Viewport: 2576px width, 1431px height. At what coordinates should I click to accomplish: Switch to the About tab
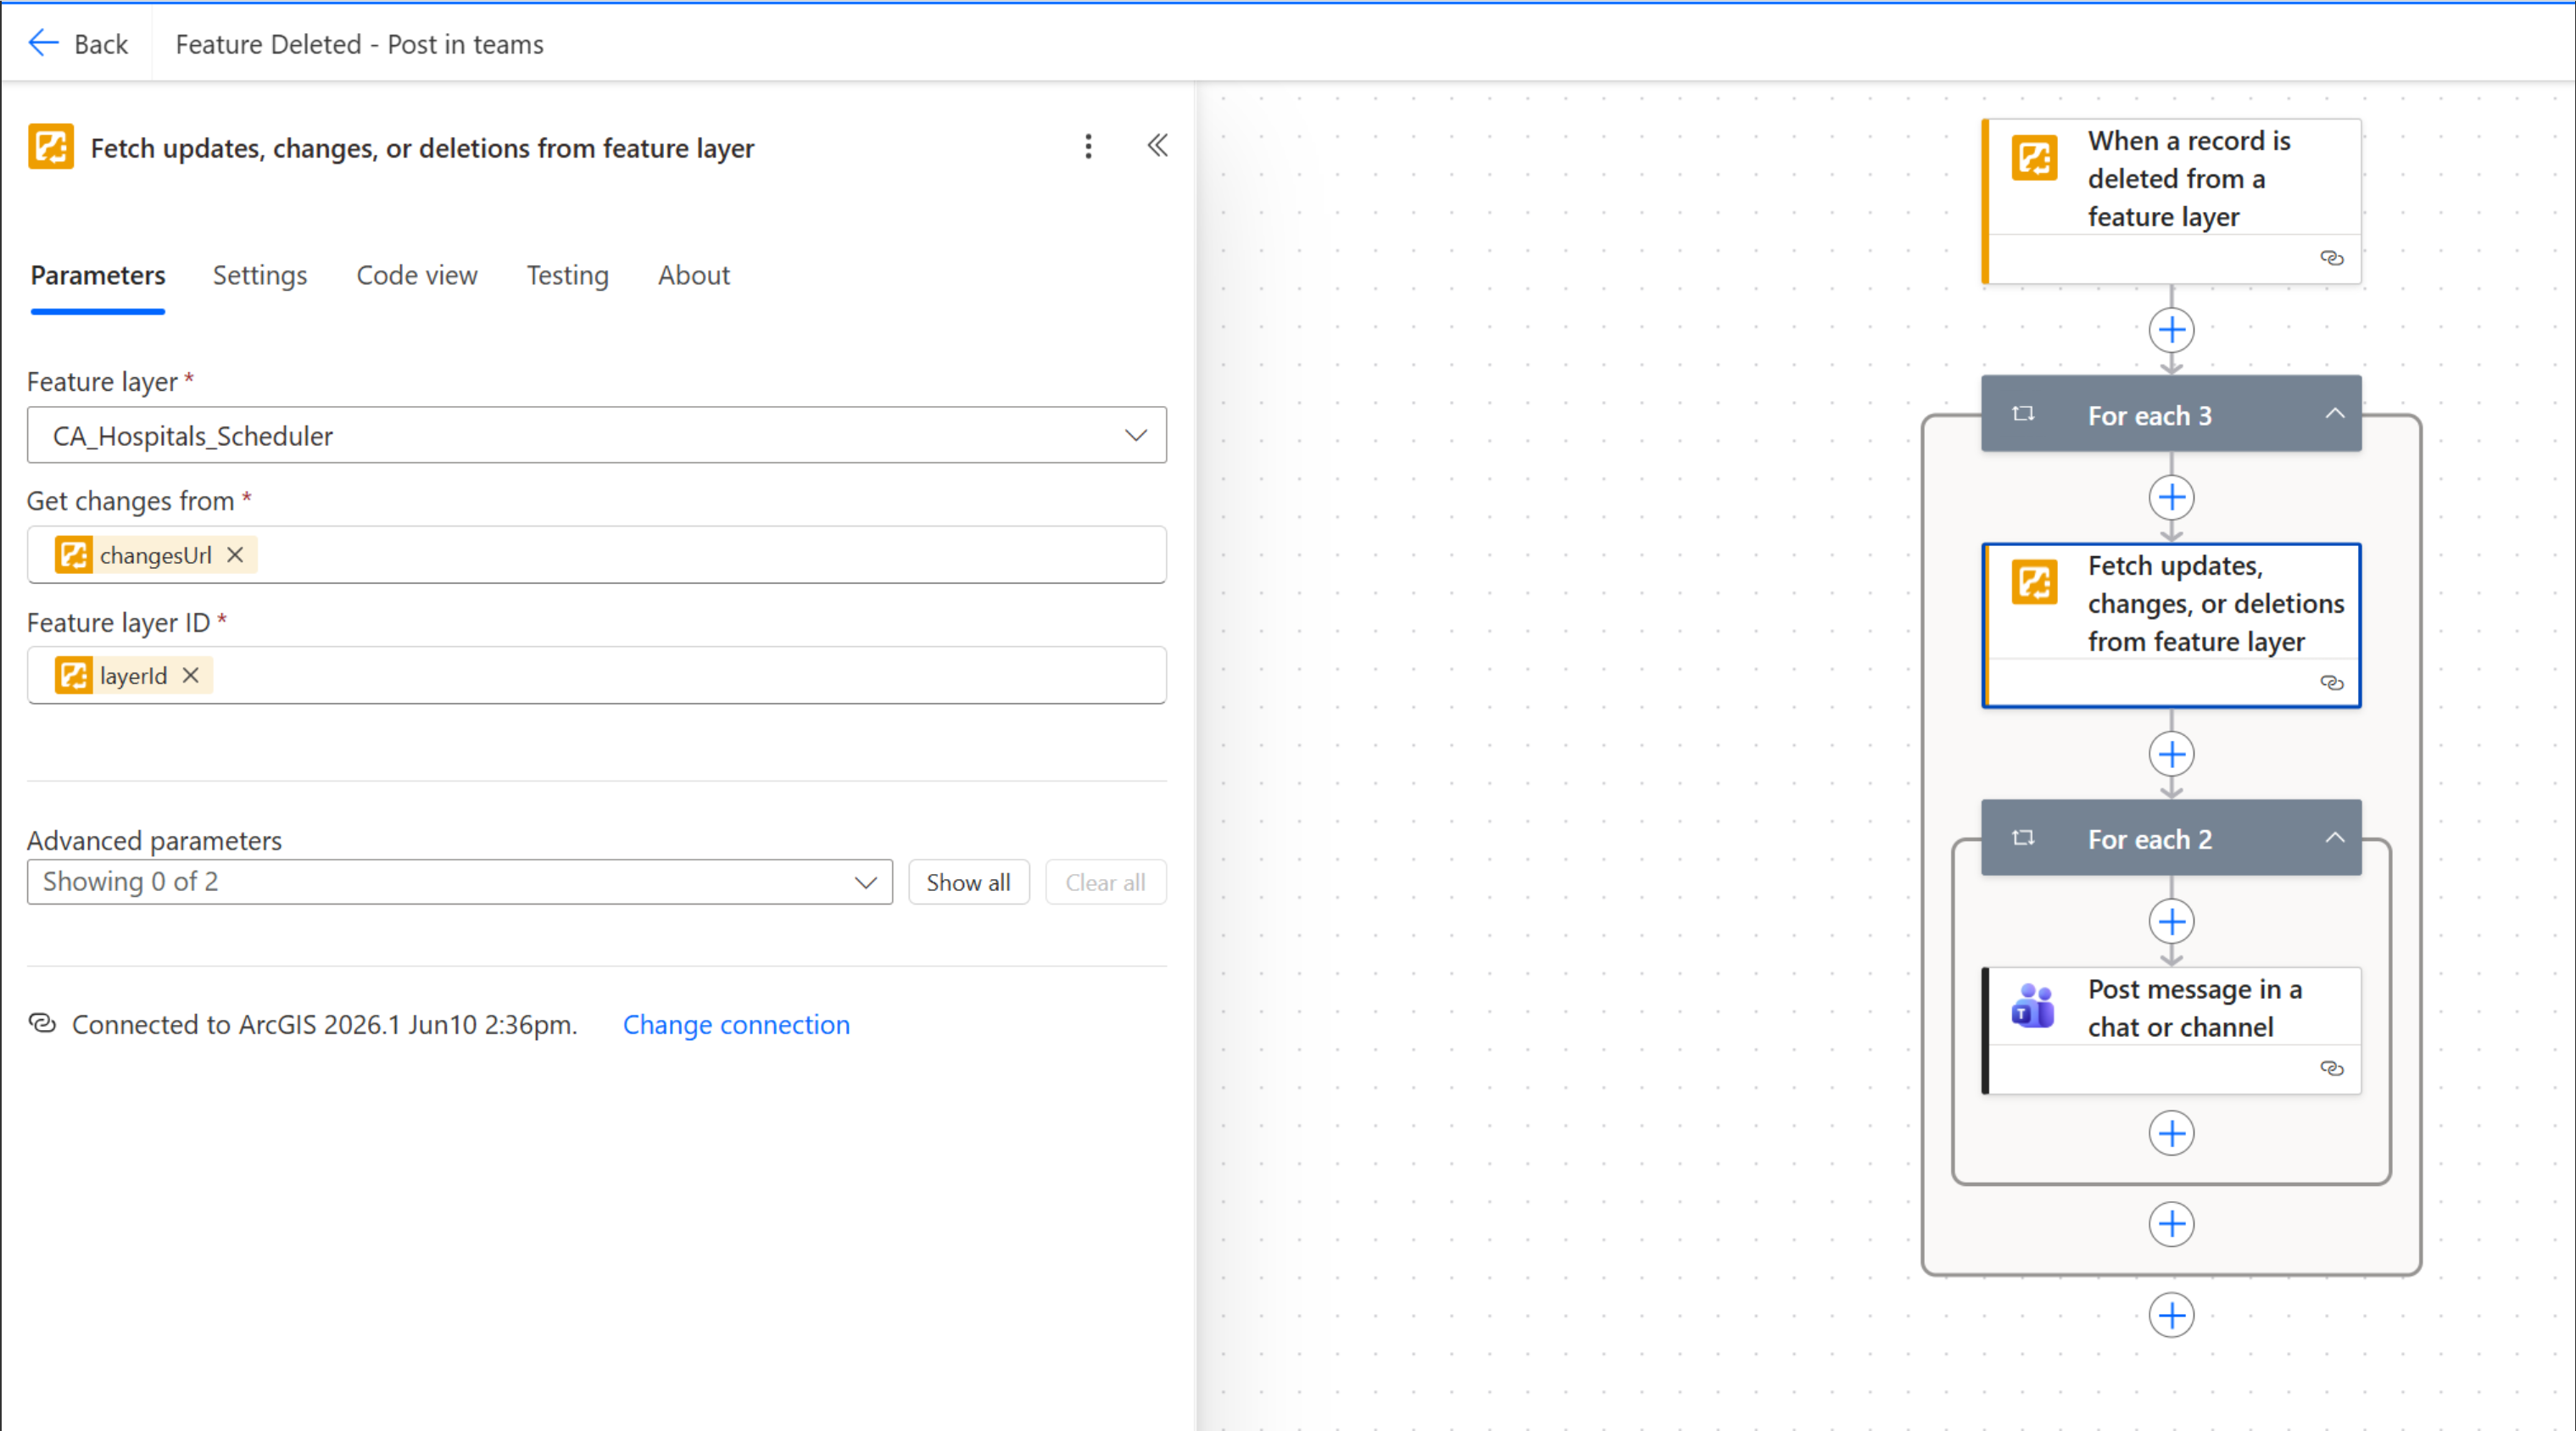[x=694, y=275]
